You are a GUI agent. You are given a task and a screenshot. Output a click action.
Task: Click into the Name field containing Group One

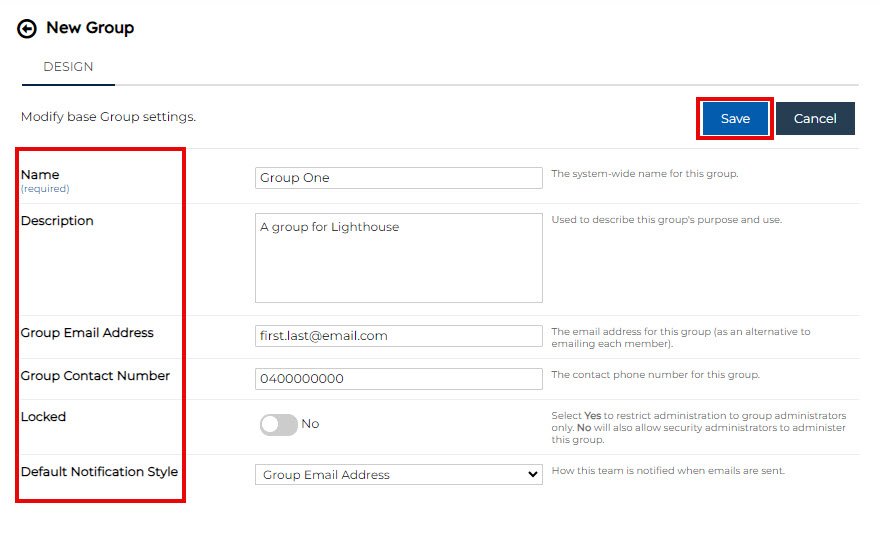tap(398, 178)
